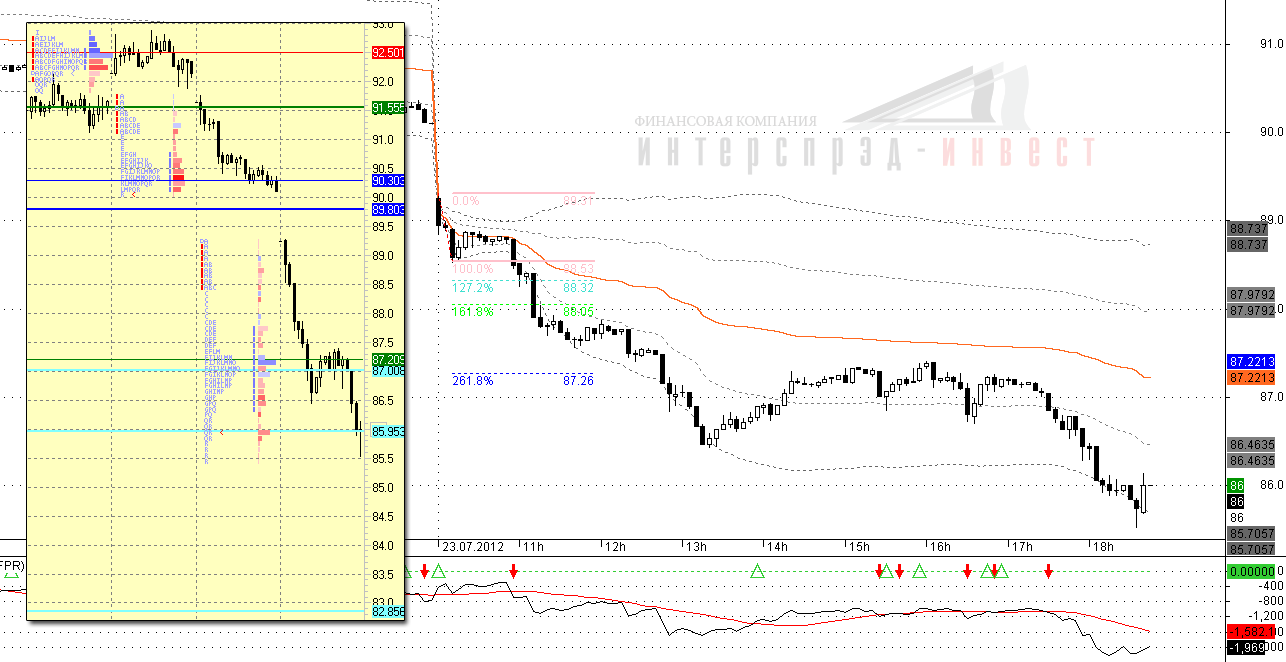The image size is (1286, 662).
Task: Click the cyan 82.856 label at inset bottom
Action: click(387, 610)
